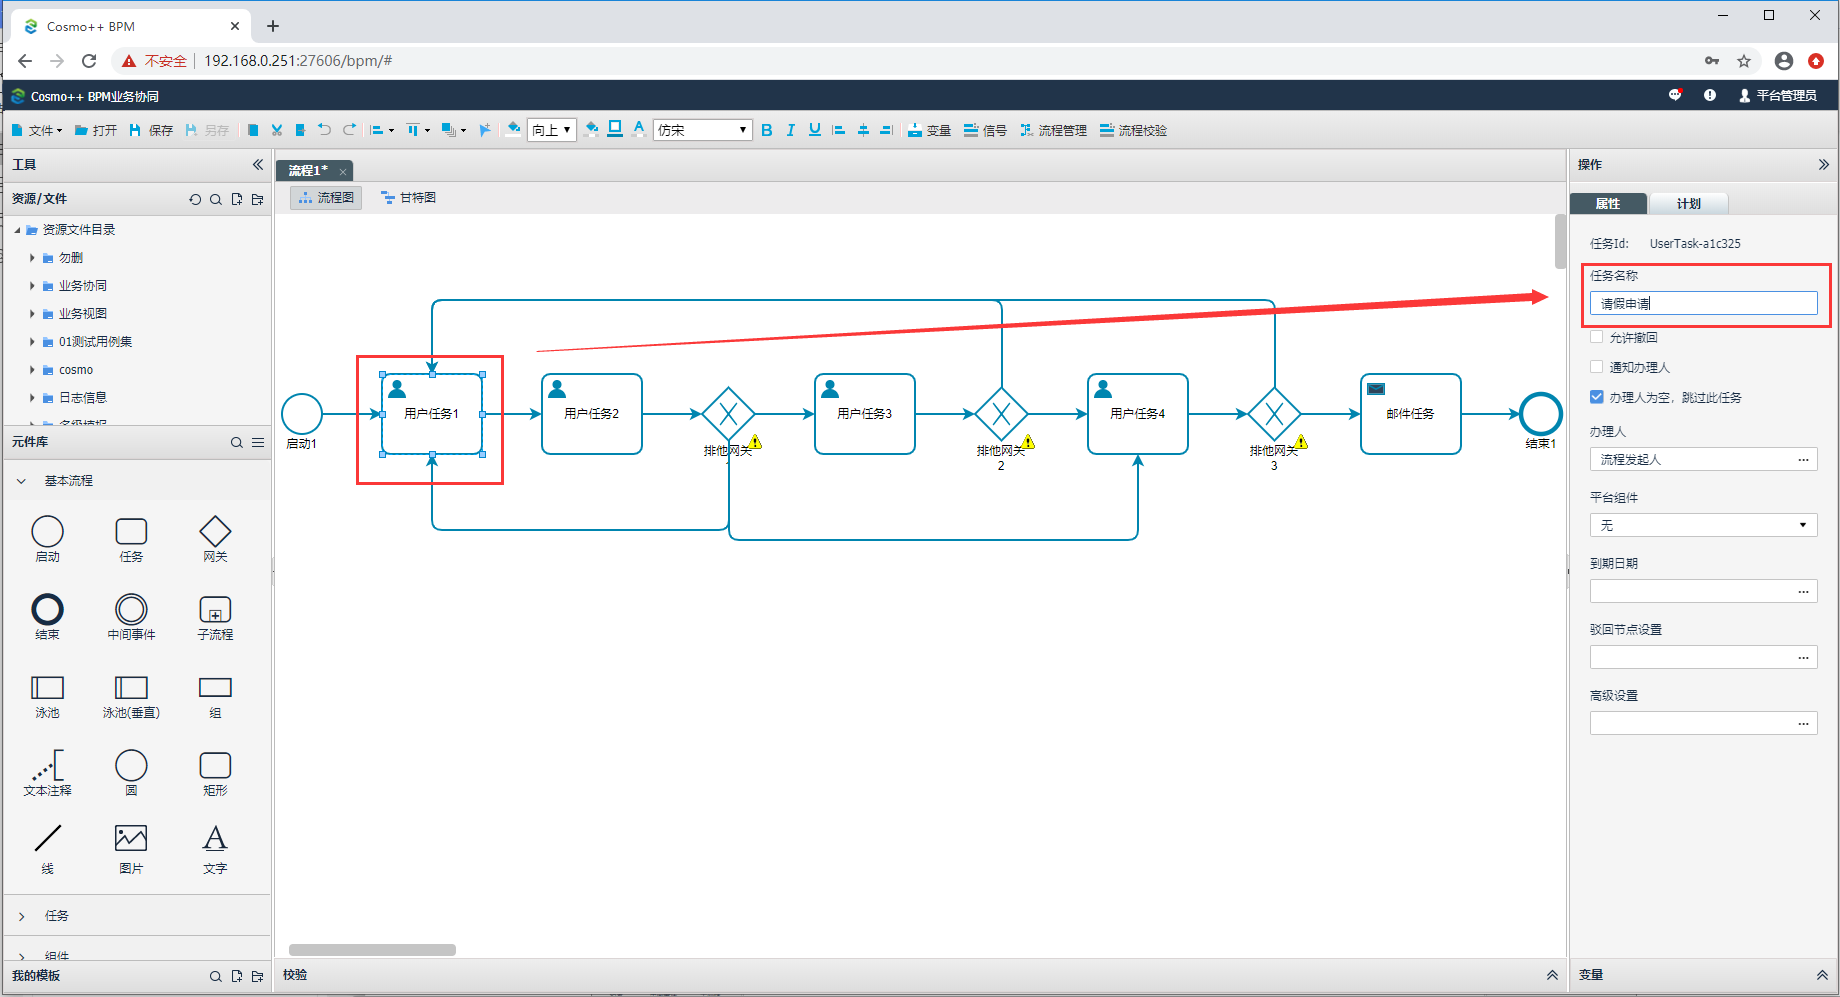Expand the 业务协同 folder

(x=32, y=286)
